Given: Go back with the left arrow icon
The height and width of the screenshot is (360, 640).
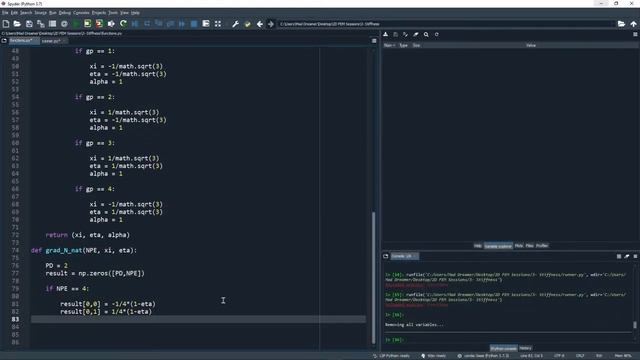Looking at the screenshot, I should (260, 24).
